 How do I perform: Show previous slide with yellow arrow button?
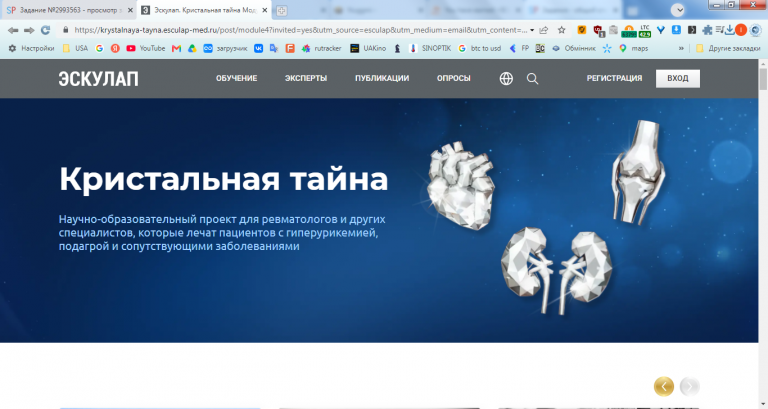pos(664,386)
